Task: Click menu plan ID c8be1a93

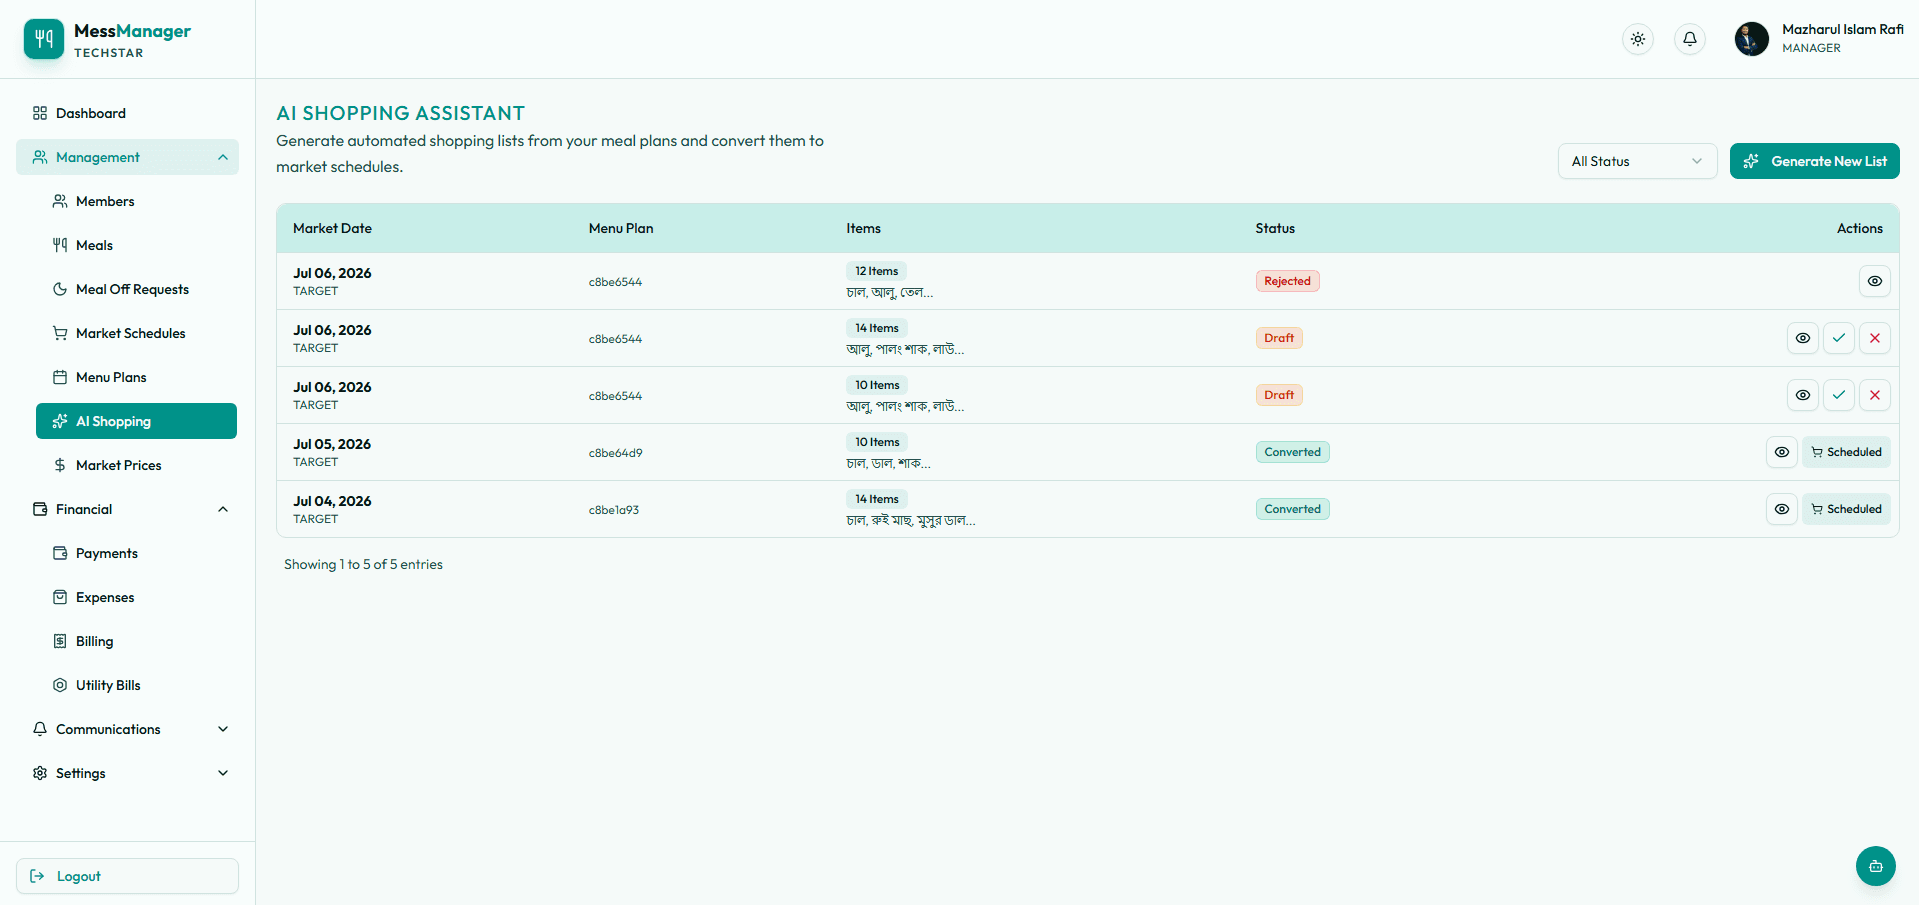Action: [x=614, y=510]
